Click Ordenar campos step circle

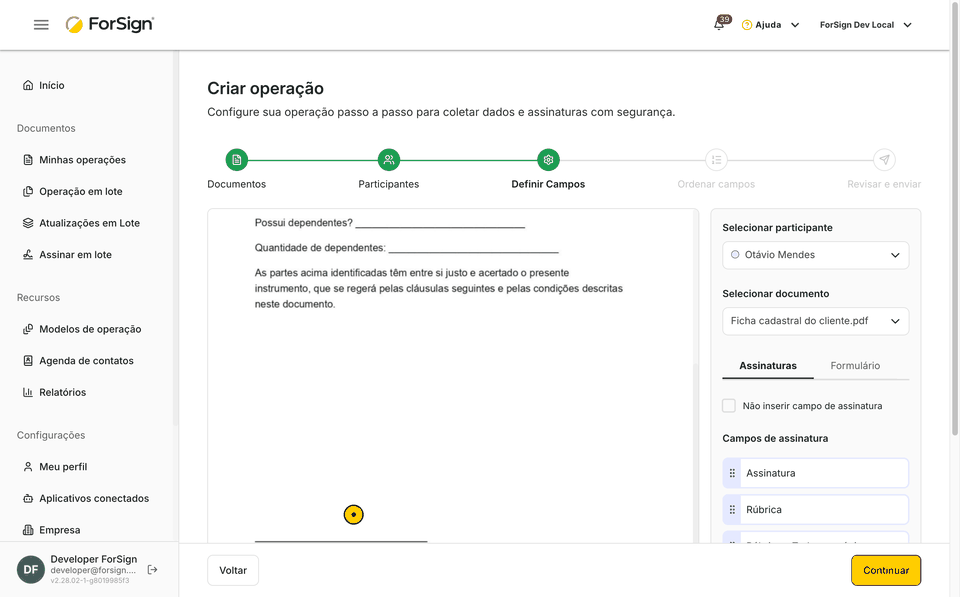tap(716, 160)
